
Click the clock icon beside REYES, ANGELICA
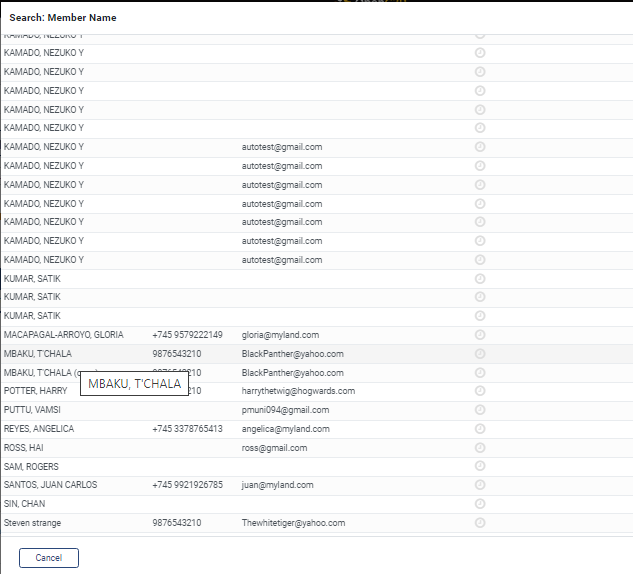click(x=479, y=429)
